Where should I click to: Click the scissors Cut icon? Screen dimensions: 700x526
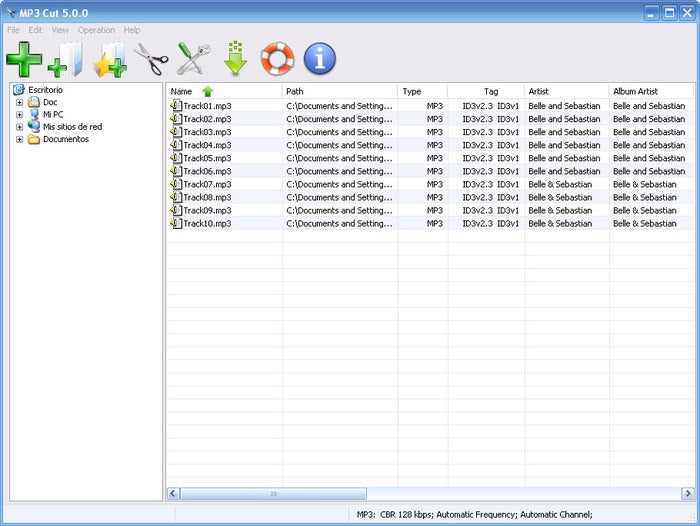[x=151, y=58]
